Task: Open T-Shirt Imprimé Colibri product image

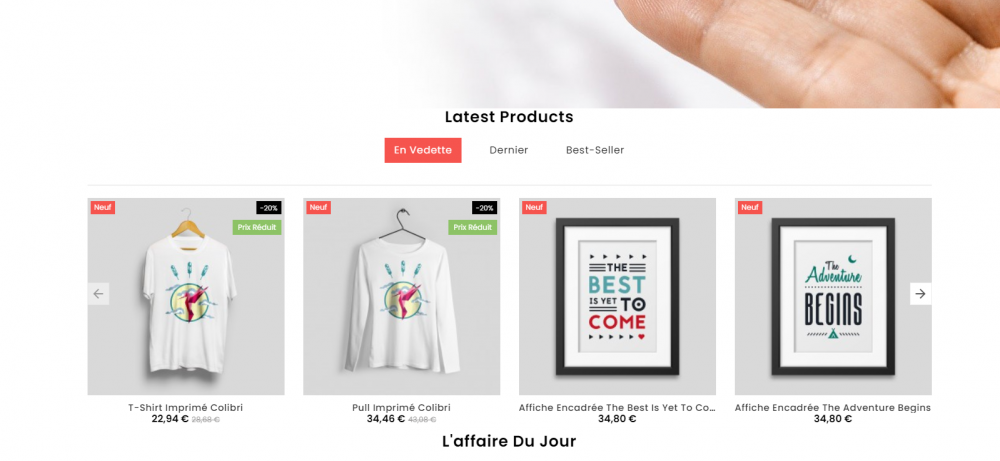Action: 186,296
